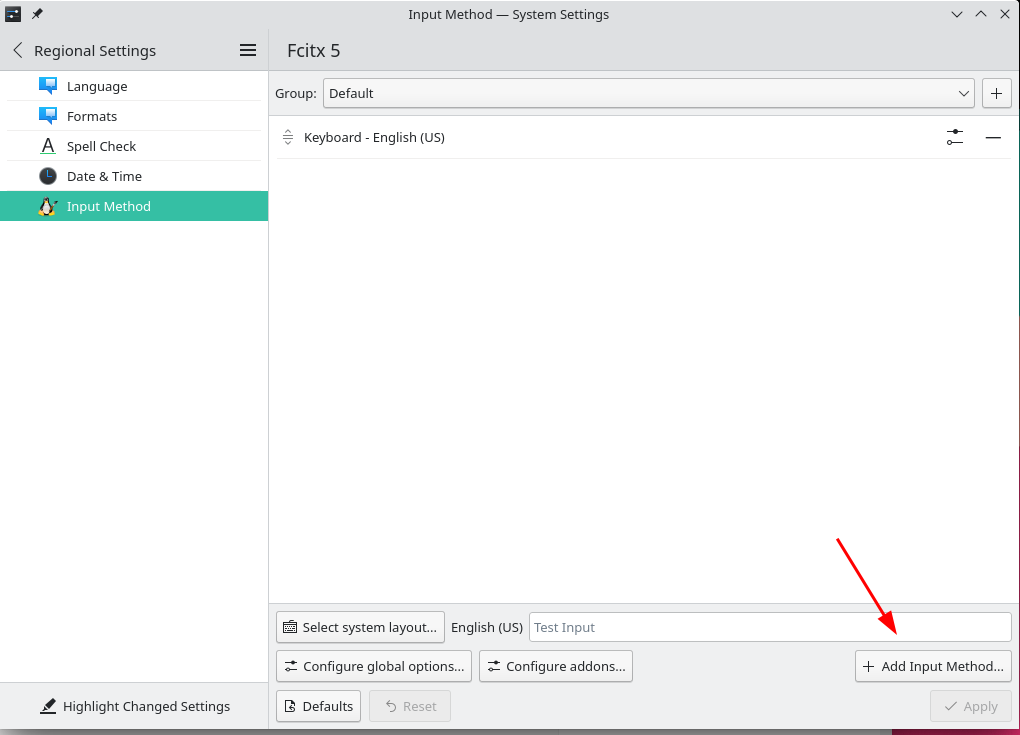Open the Formats settings page
The width and height of the screenshot is (1020, 735).
point(134,116)
